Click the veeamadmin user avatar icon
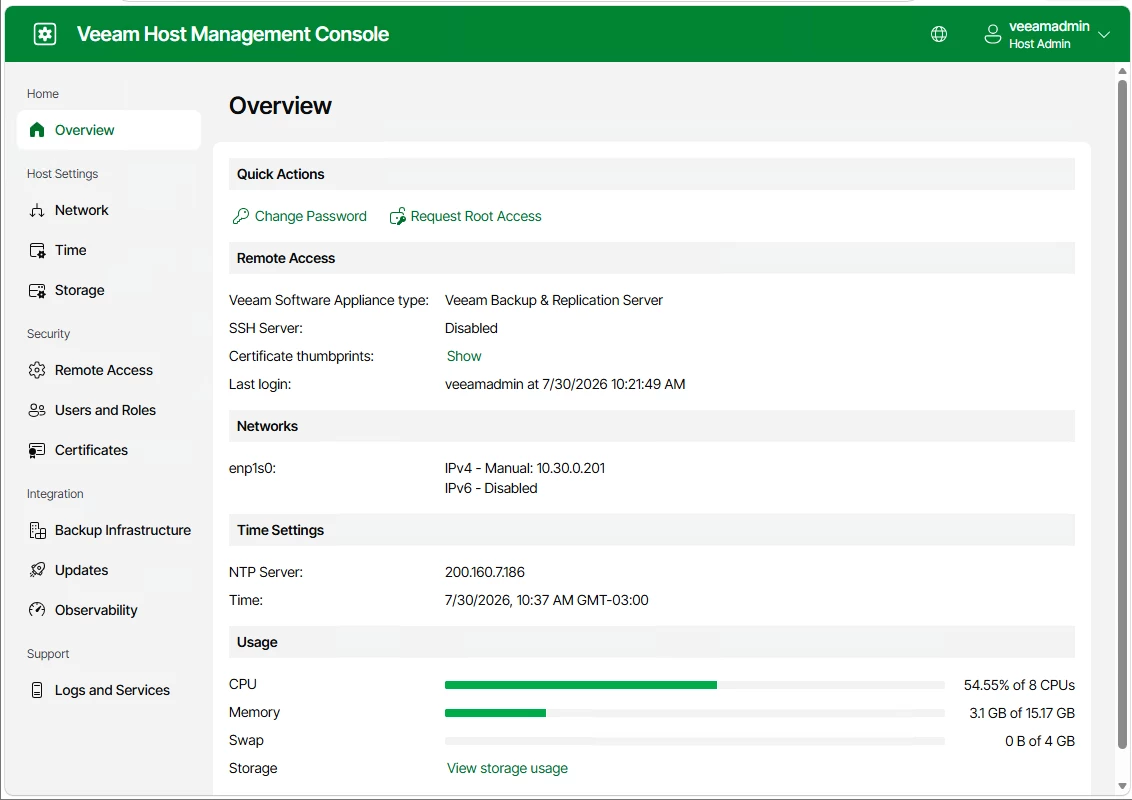 coord(993,34)
